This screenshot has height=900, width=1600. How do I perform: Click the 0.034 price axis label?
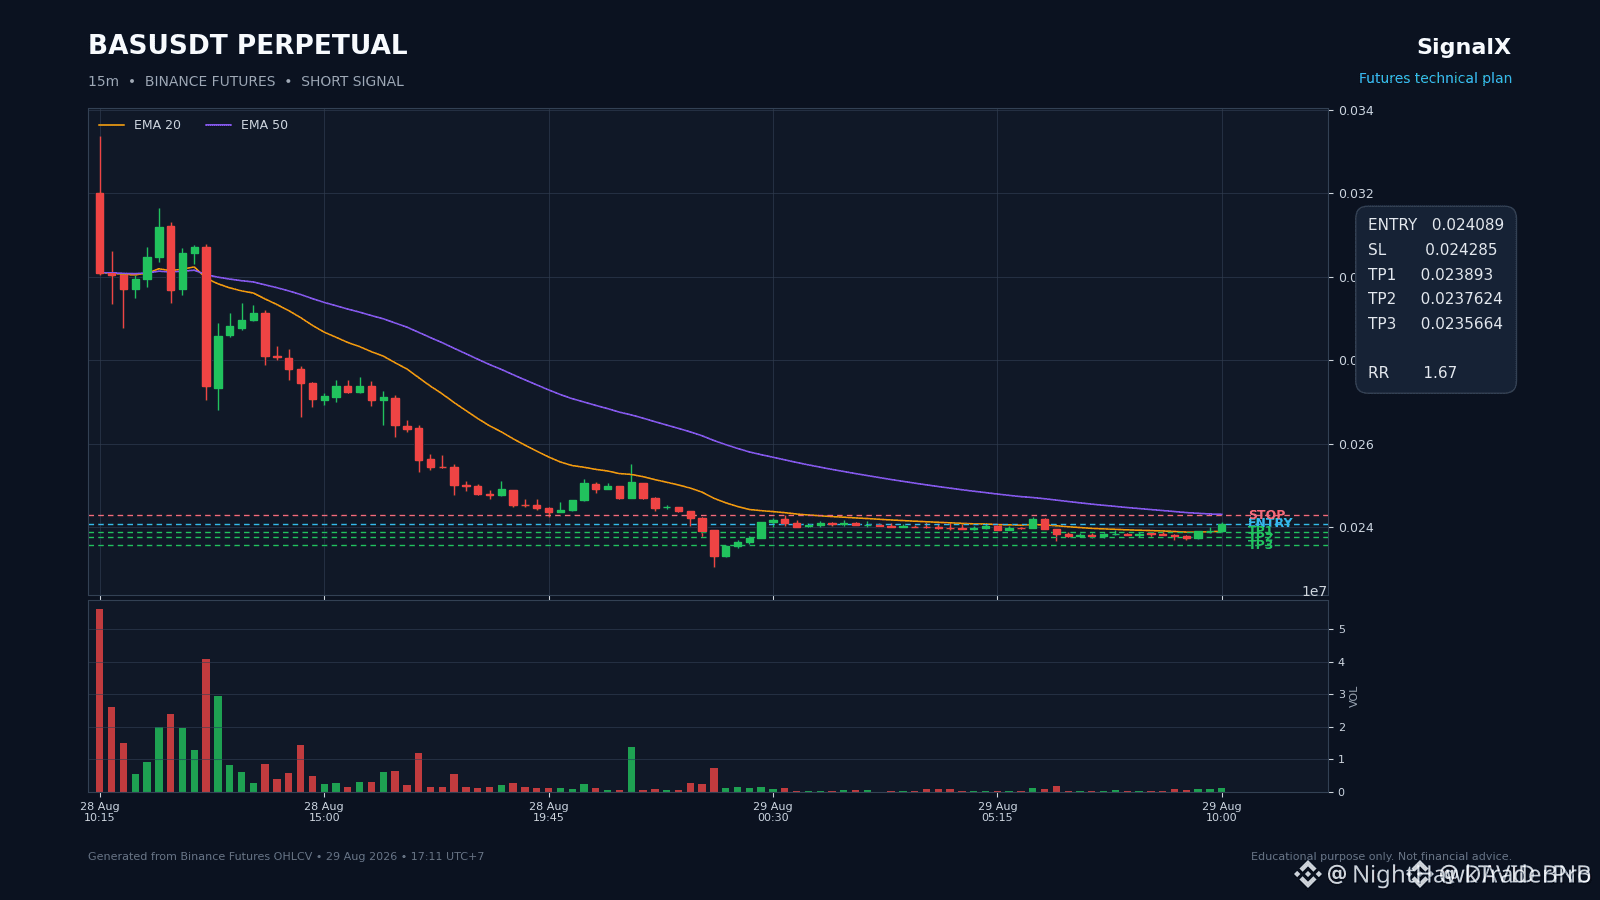1356,111
